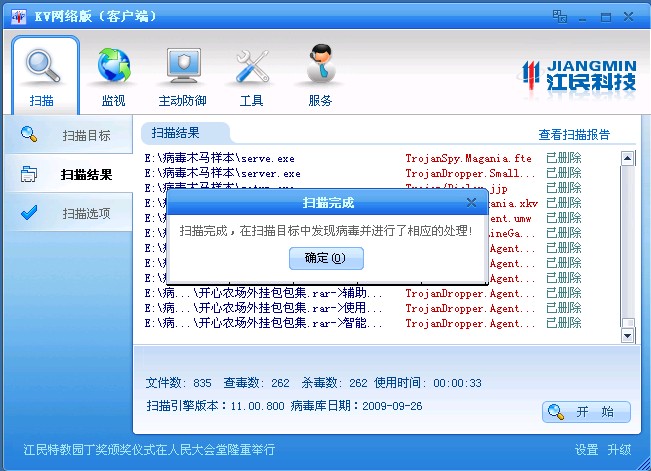Select 服务 tab label

click(x=320, y=101)
